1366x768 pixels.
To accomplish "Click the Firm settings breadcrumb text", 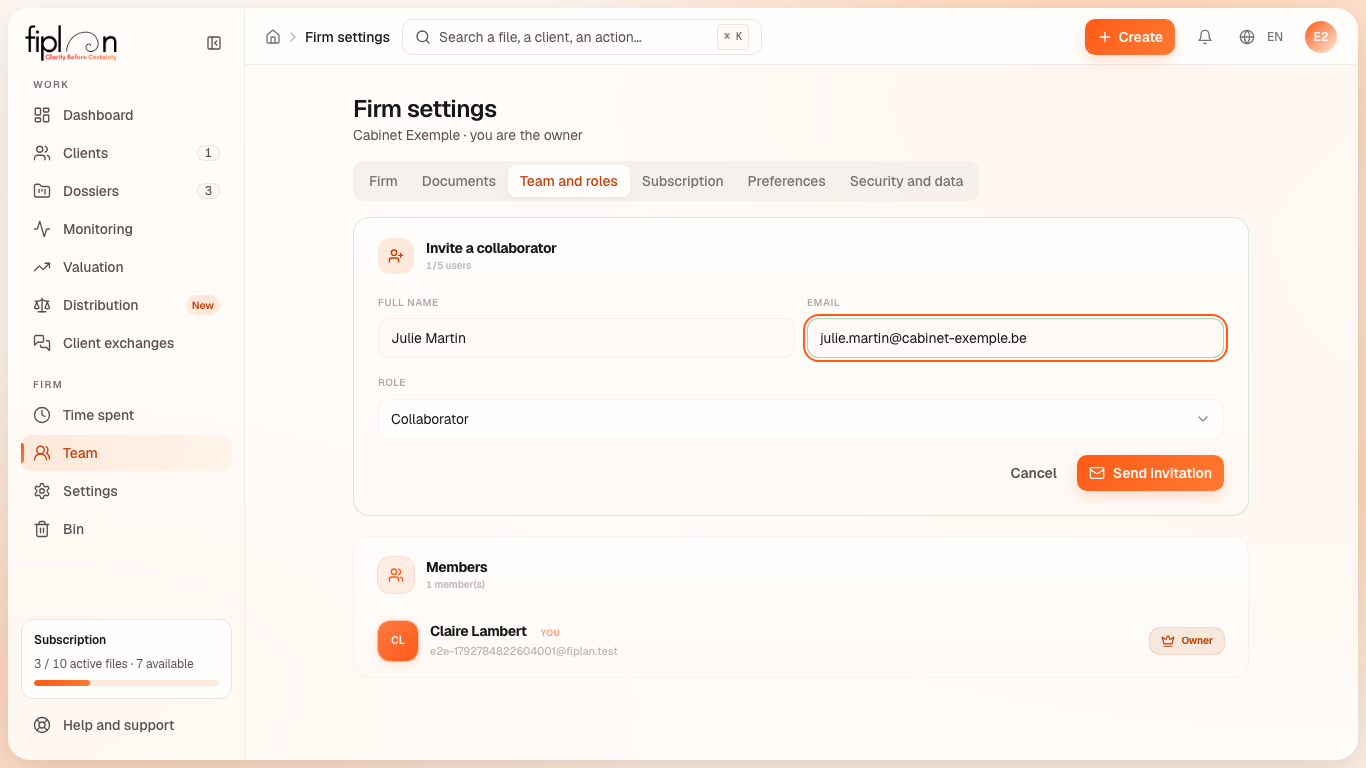I will [347, 37].
